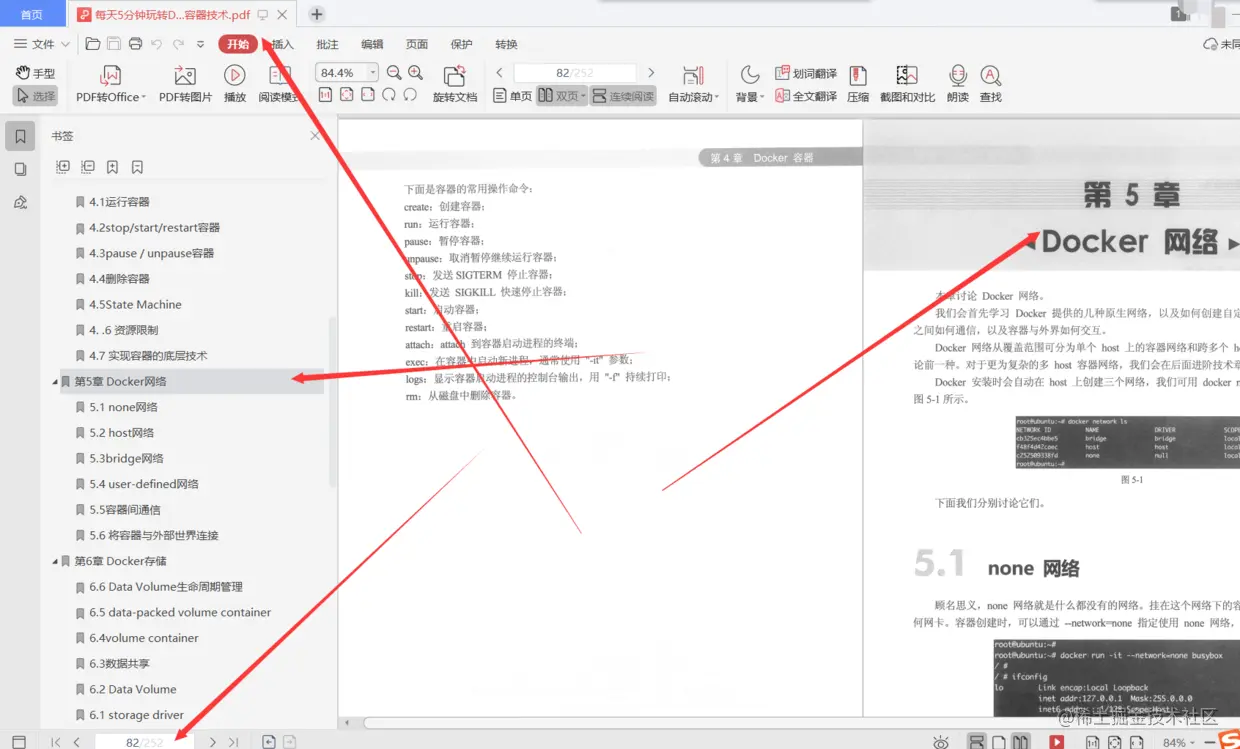Go to next page in toolbar
Viewport: 1240px width, 749px height.
click(651, 73)
